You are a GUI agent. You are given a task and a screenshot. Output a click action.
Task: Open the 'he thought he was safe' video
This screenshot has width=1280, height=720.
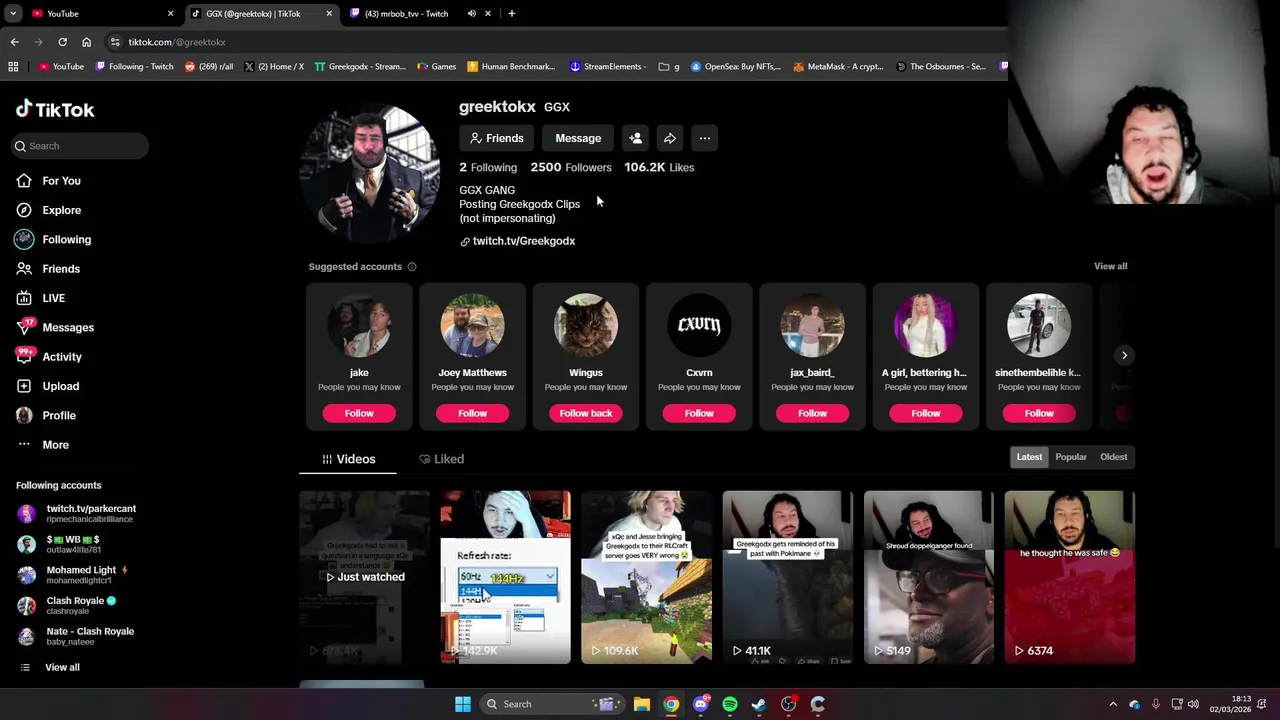click(1069, 577)
